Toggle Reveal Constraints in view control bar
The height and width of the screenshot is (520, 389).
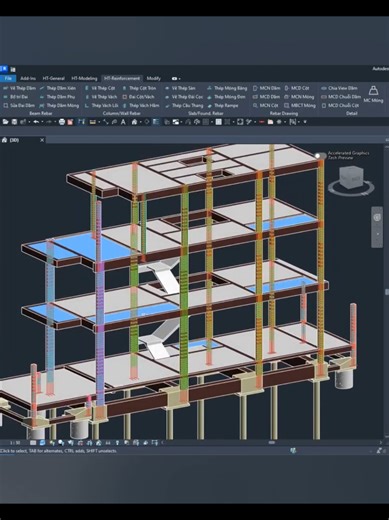pyautogui.click(x=154, y=443)
